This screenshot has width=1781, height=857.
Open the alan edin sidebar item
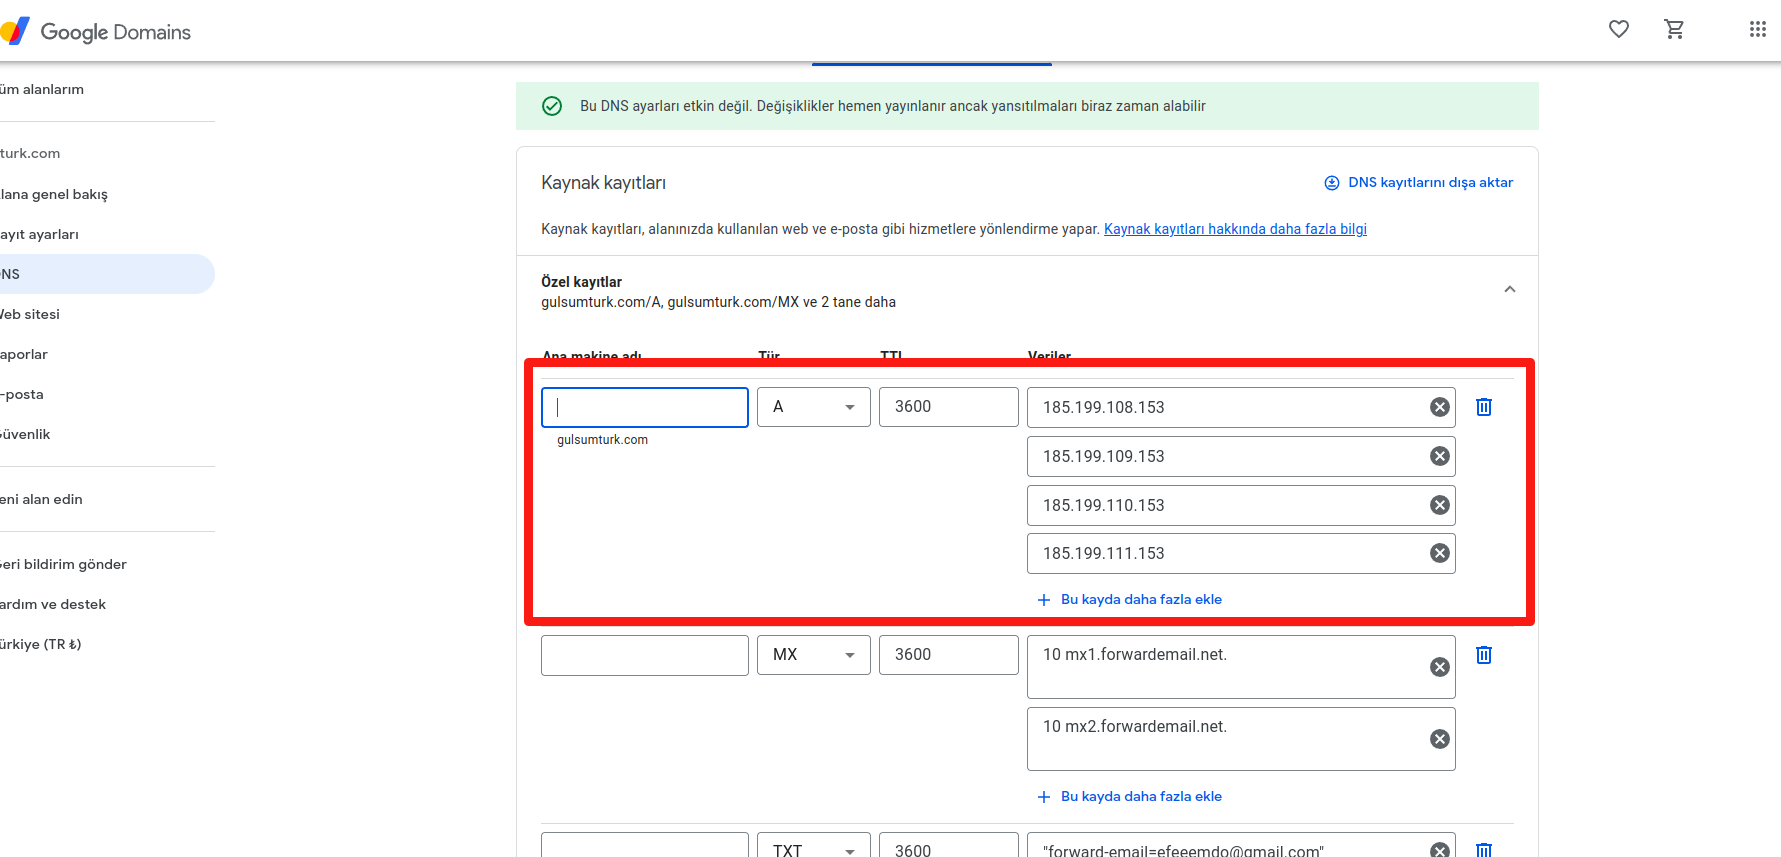coord(41,499)
